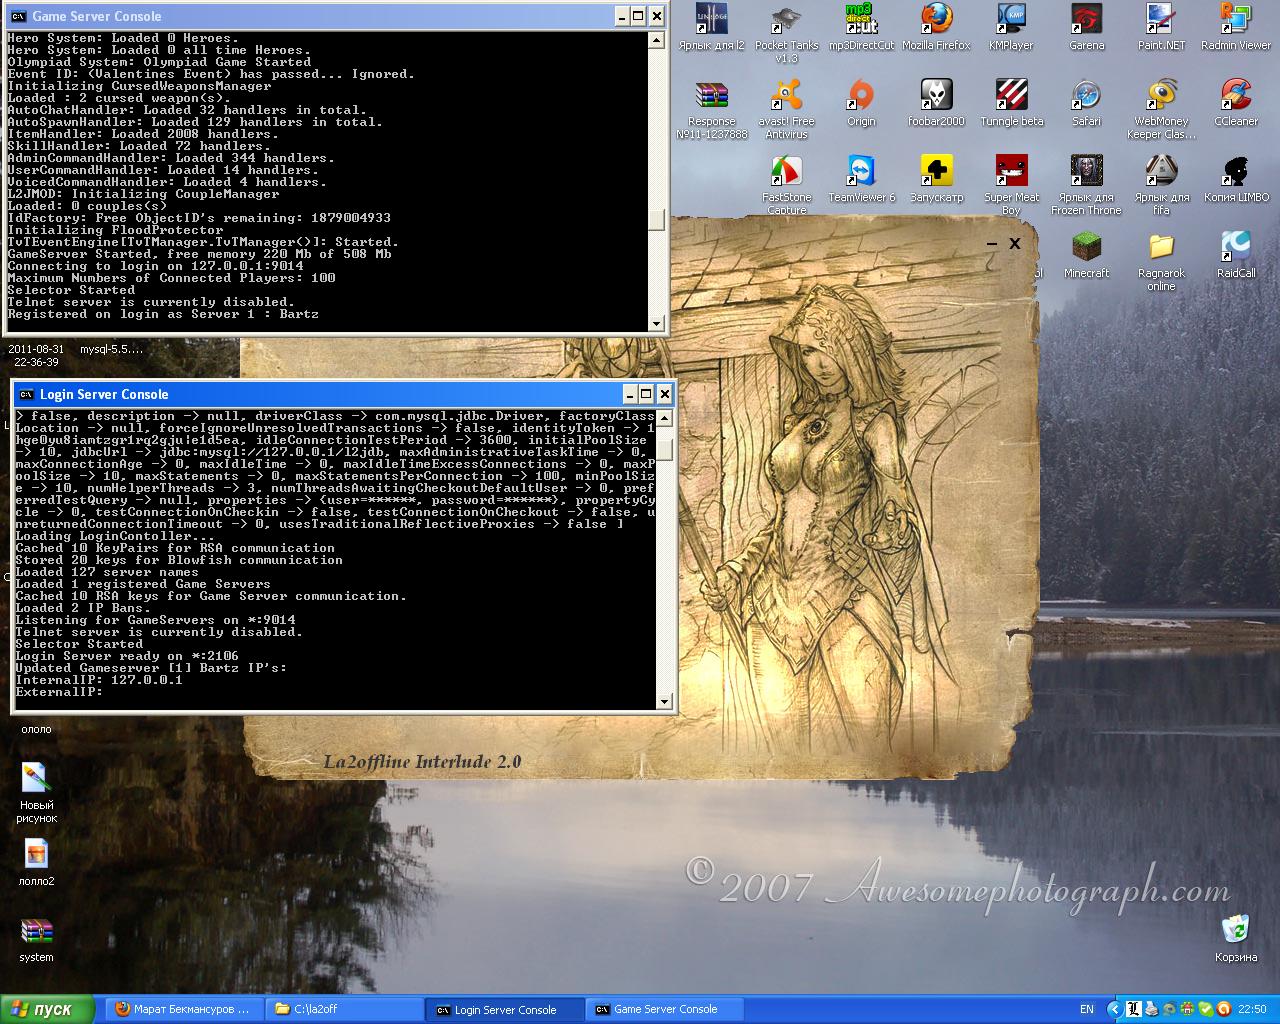Screen dimensions: 1280x1024
Task: Minimize the La2offline Interlude launcher window
Action: [x=992, y=243]
